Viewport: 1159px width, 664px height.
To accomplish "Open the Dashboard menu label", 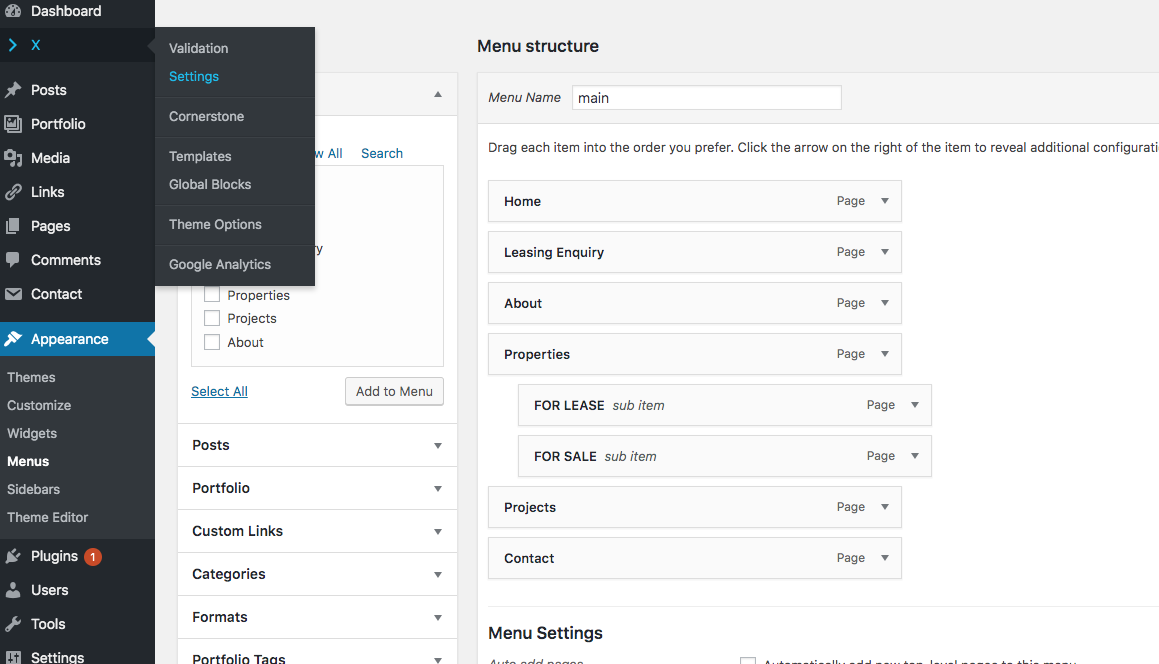I will click(66, 11).
